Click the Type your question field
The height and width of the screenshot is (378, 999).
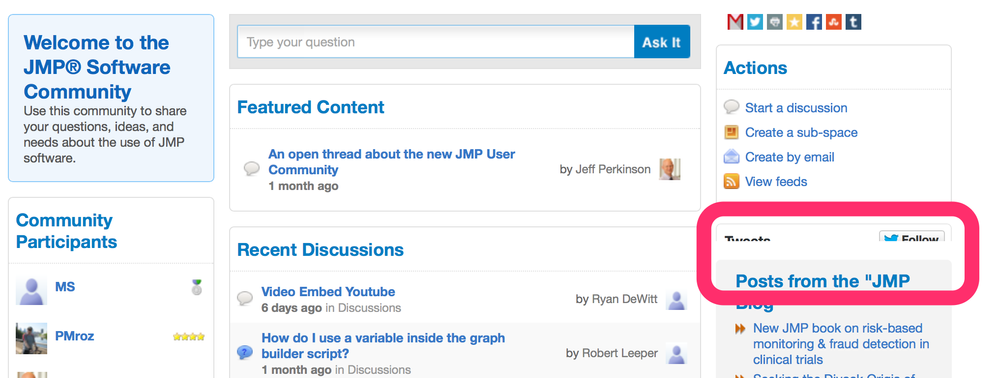pyautogui.click(x=436, y=42)
